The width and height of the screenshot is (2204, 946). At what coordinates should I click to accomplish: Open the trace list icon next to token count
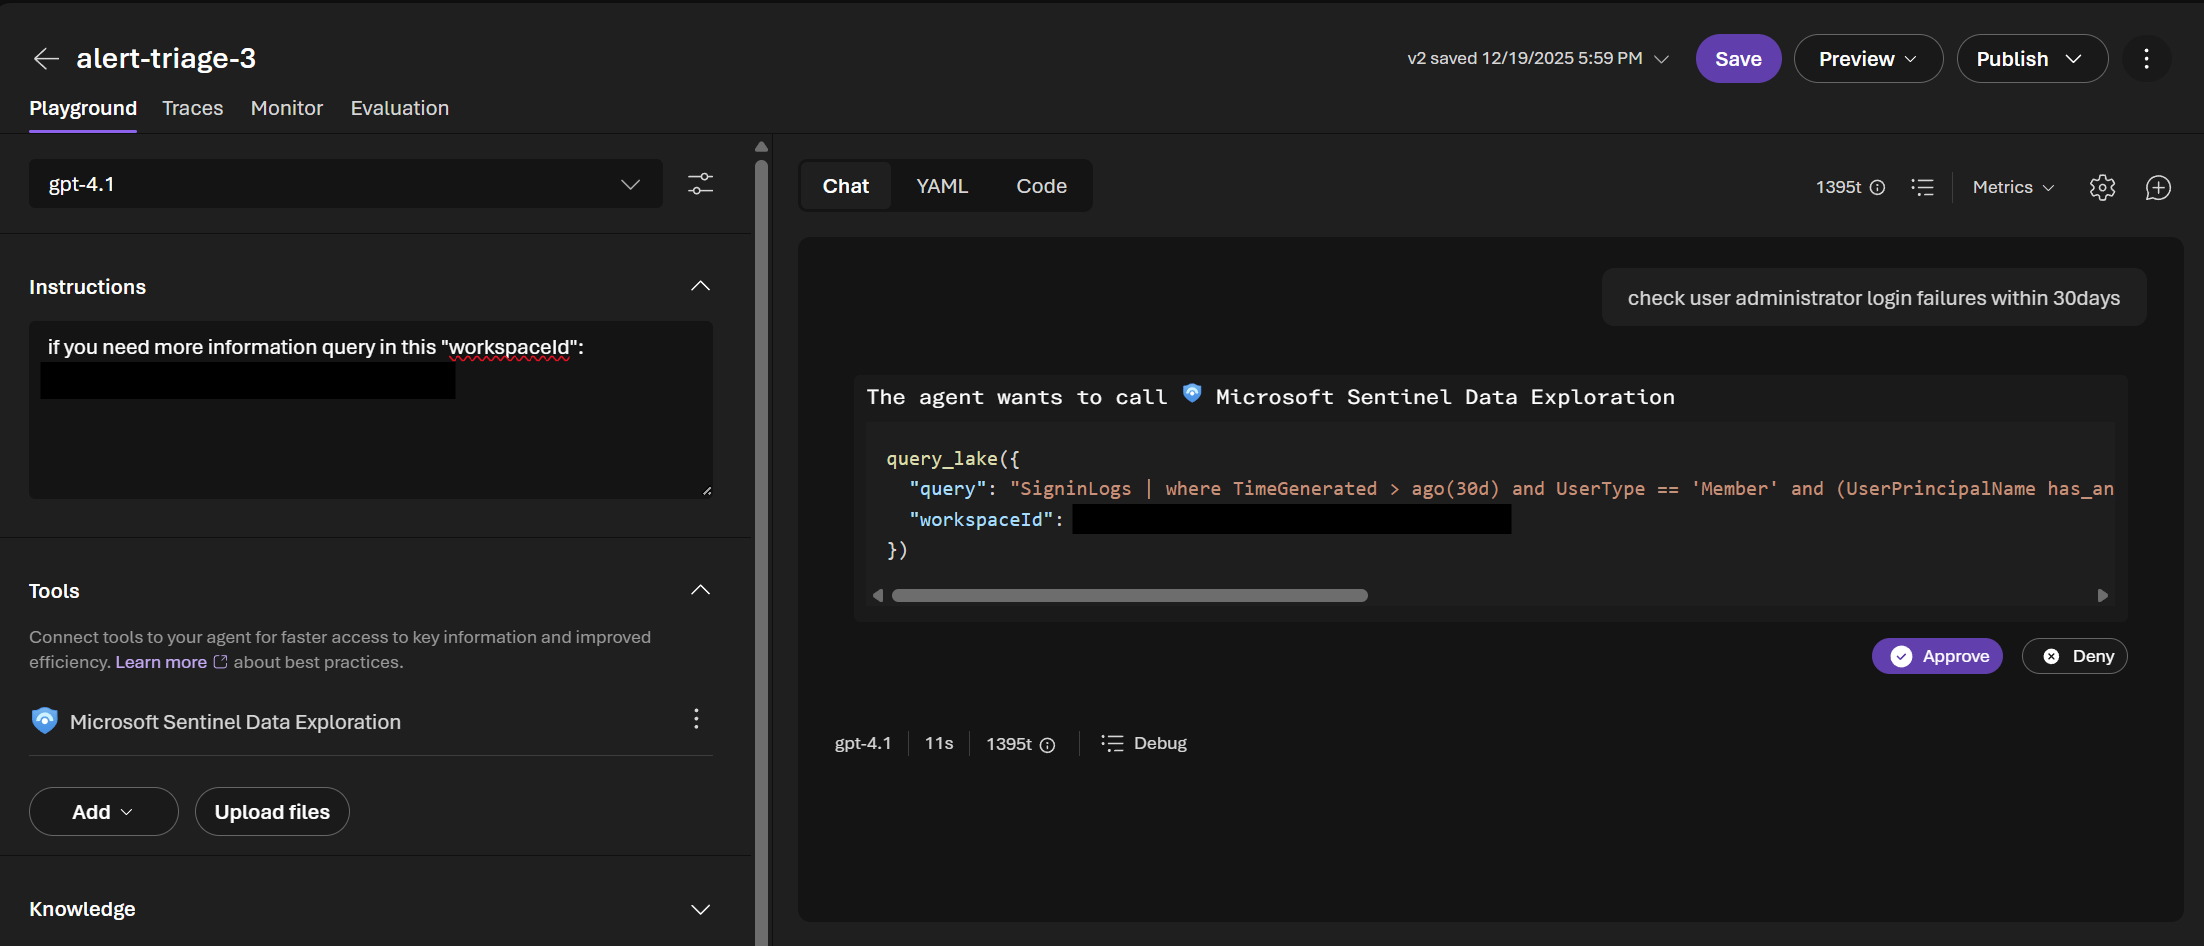coord(1923,187)
